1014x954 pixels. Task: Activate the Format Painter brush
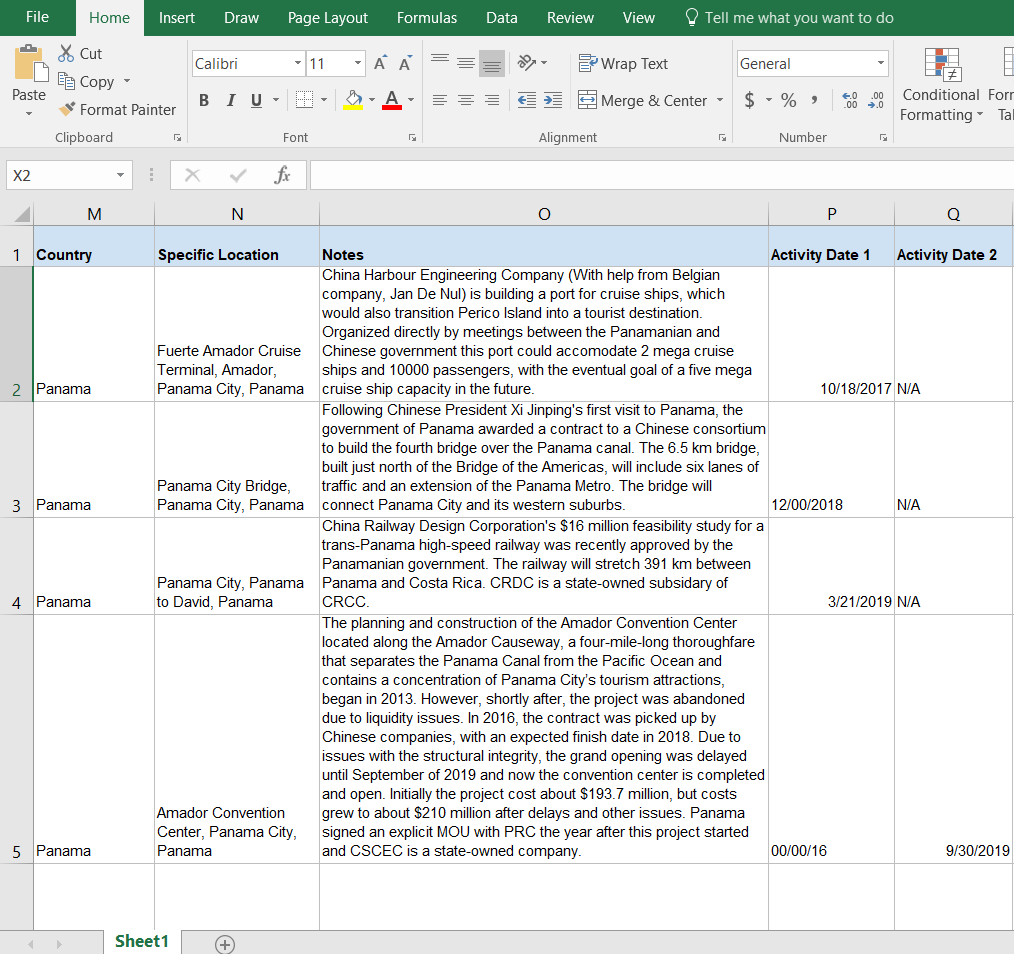point(67,109)
